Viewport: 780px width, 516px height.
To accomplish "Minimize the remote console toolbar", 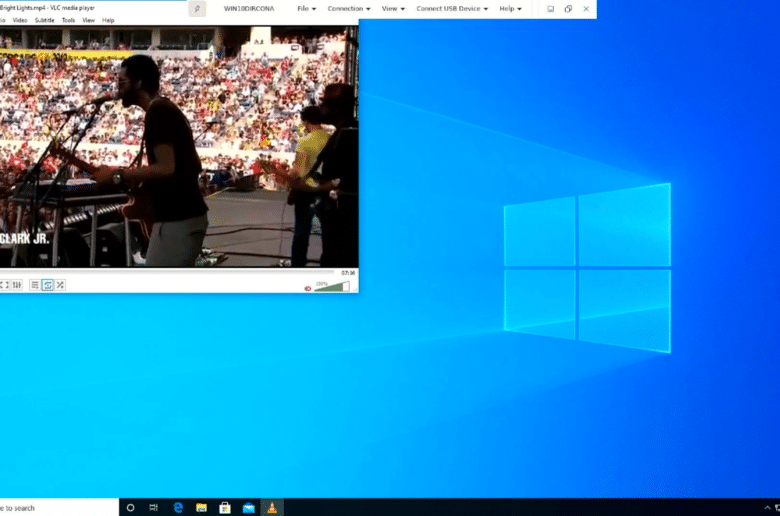I will click(x=550, y=8).
